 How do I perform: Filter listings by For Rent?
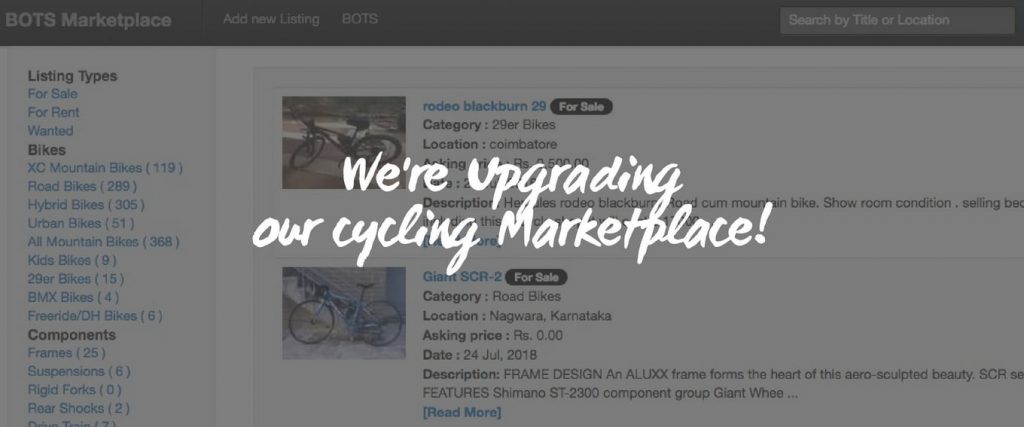click(54, 112)
